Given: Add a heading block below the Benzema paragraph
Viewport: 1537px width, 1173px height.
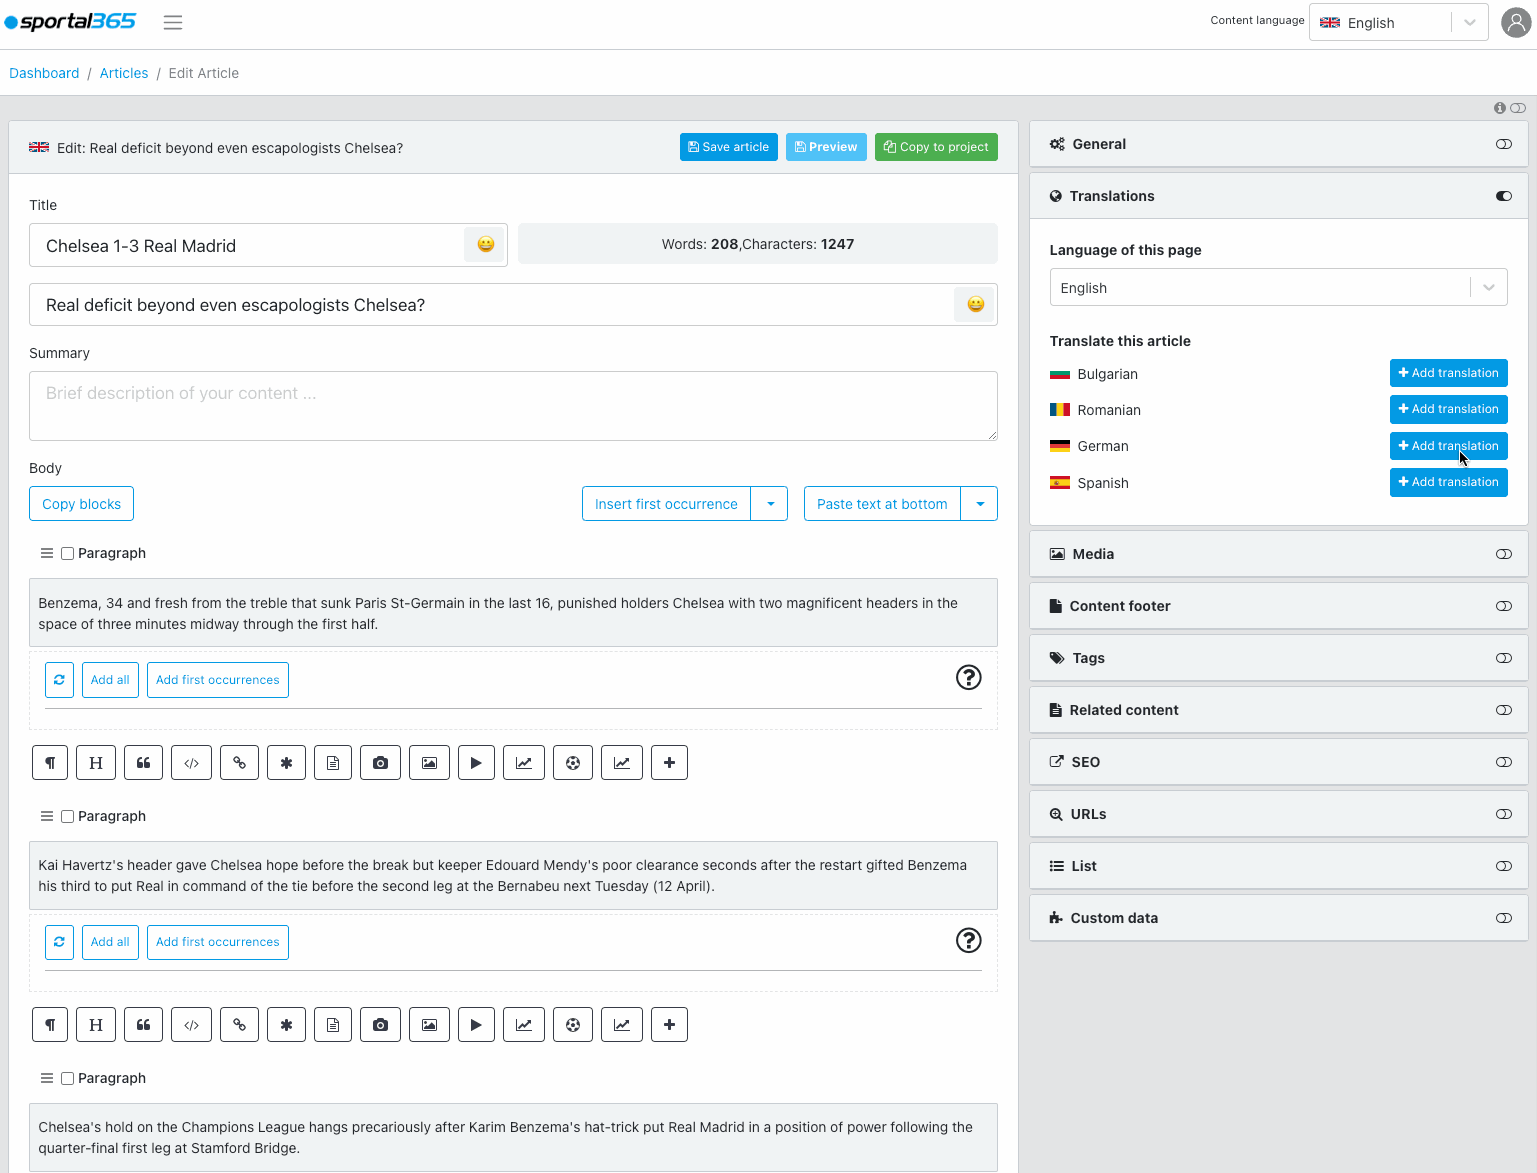Looking at the screenshot, I should click(96, 763).
